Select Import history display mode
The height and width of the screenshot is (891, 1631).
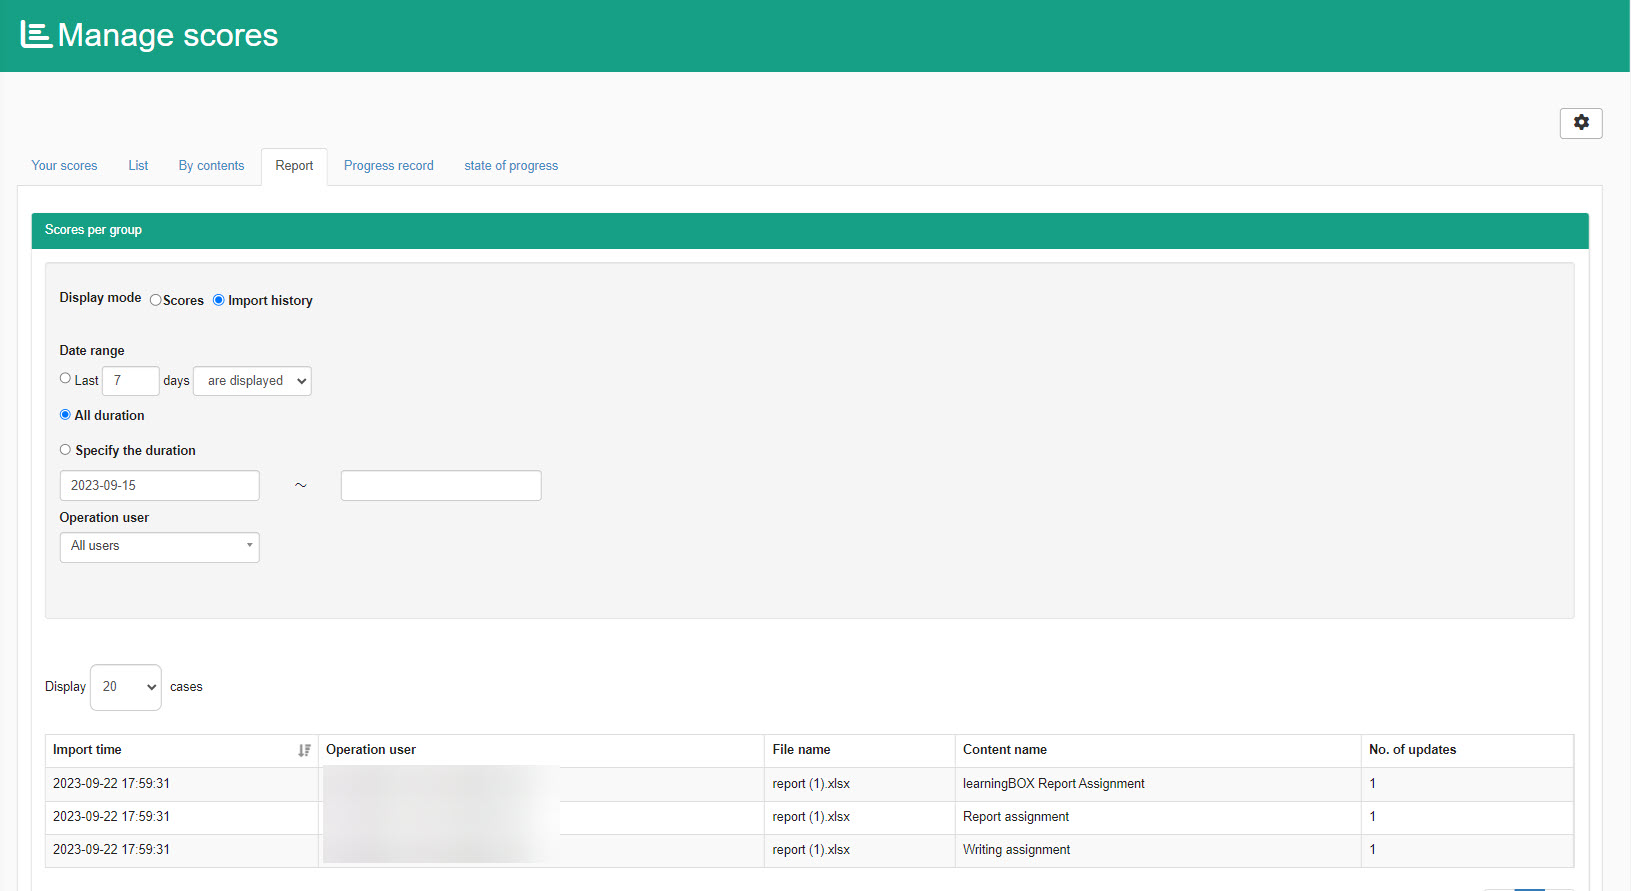[219, 300]
